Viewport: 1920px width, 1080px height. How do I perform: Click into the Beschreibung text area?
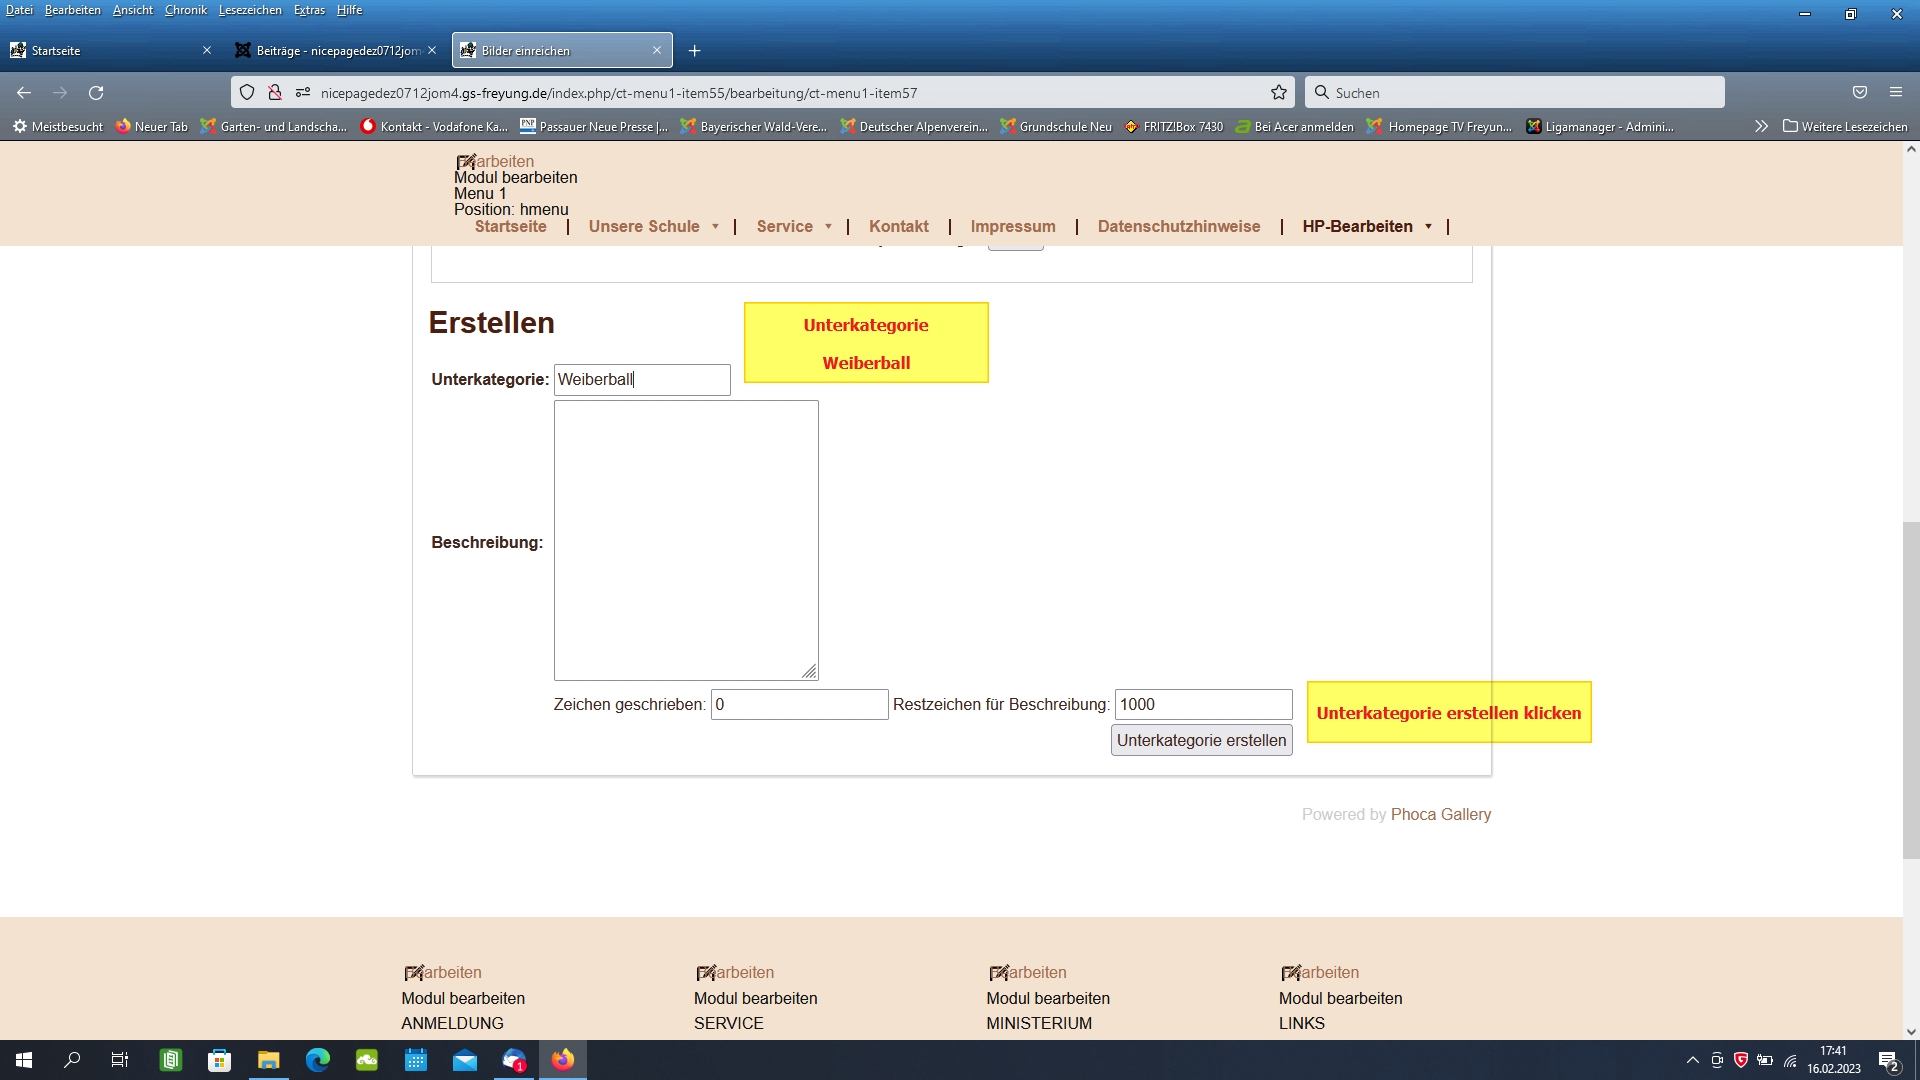pyautogui.click(x=686, y=541)
